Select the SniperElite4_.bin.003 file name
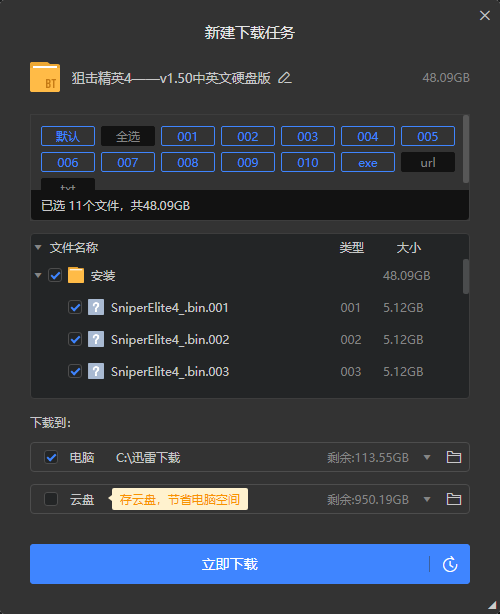 [x=170, y=372]
